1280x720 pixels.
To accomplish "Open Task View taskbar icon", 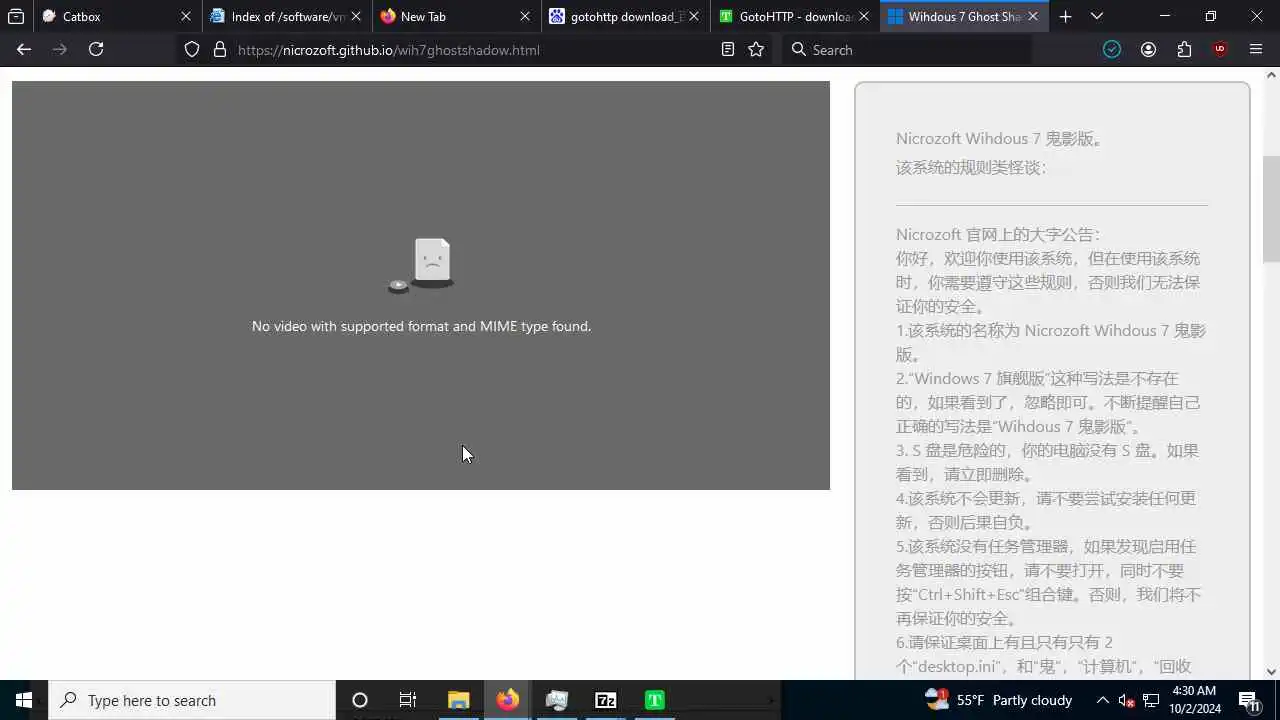I will [x=408, y=700].
